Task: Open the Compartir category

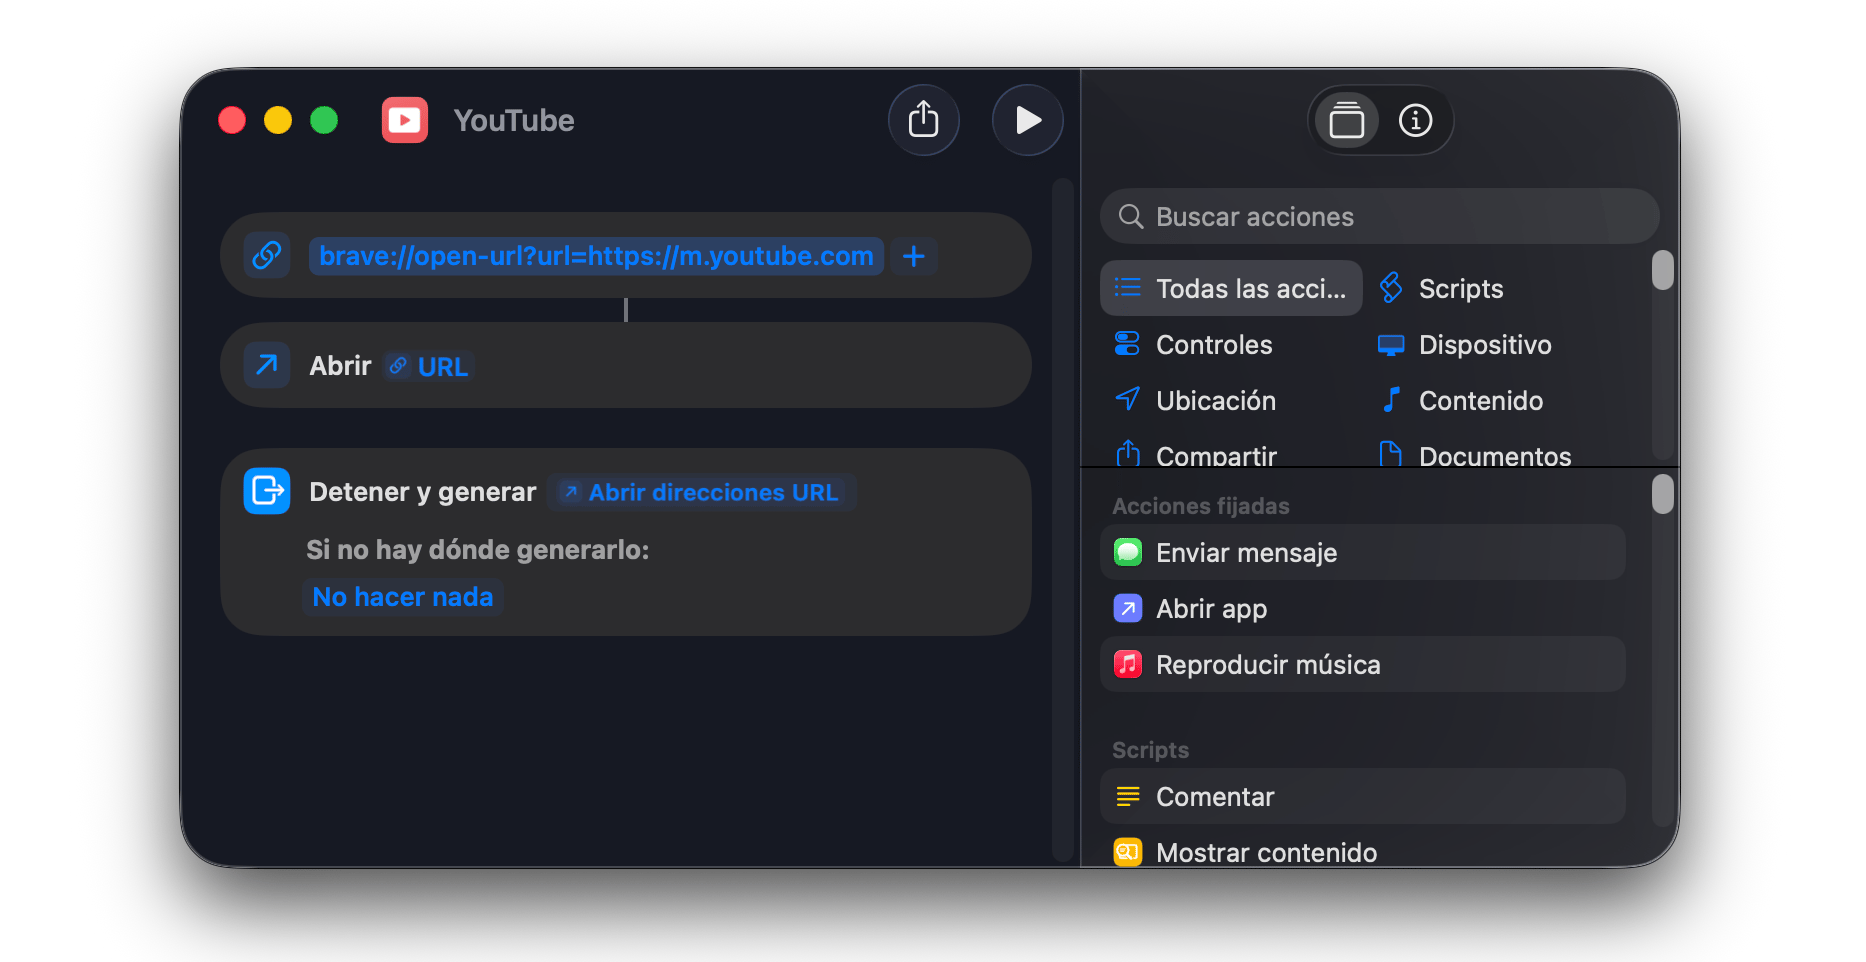Action: pyautogui.click(x=1196, y=454)
